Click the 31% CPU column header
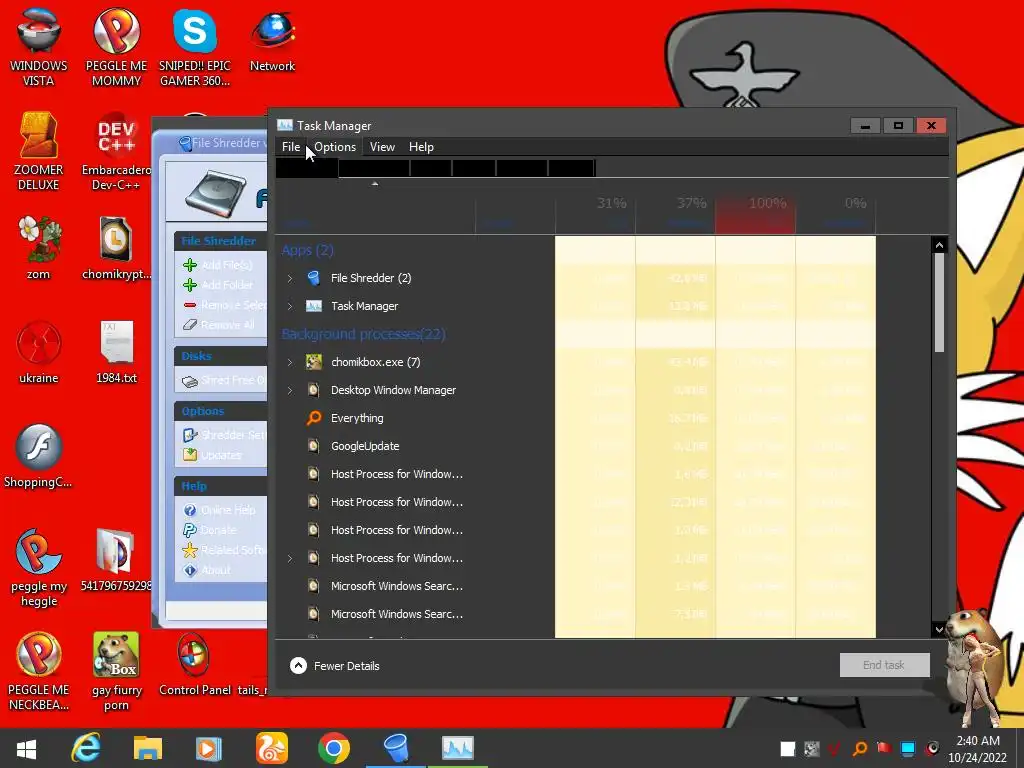 point(596,214)
